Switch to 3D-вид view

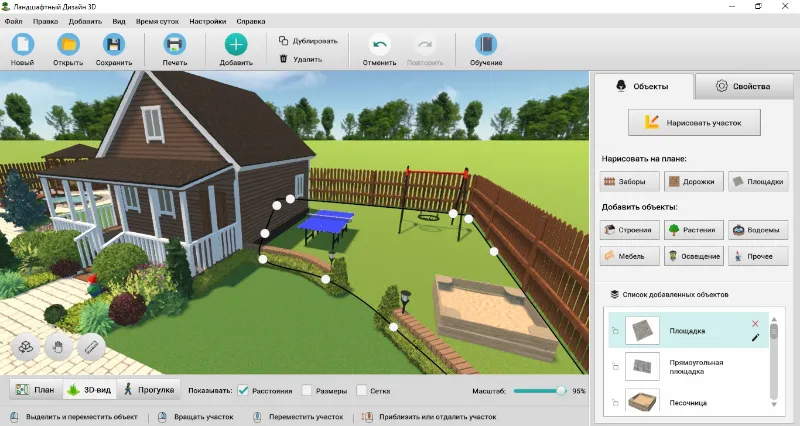[x=89, y=389]
